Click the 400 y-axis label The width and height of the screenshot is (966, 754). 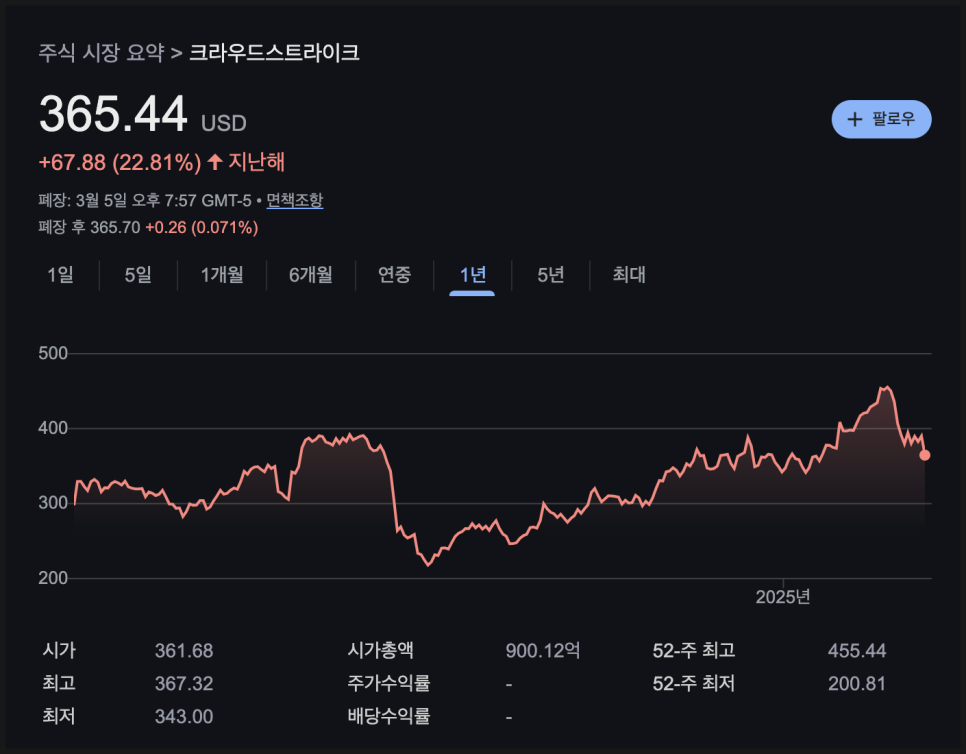point(53,429)
